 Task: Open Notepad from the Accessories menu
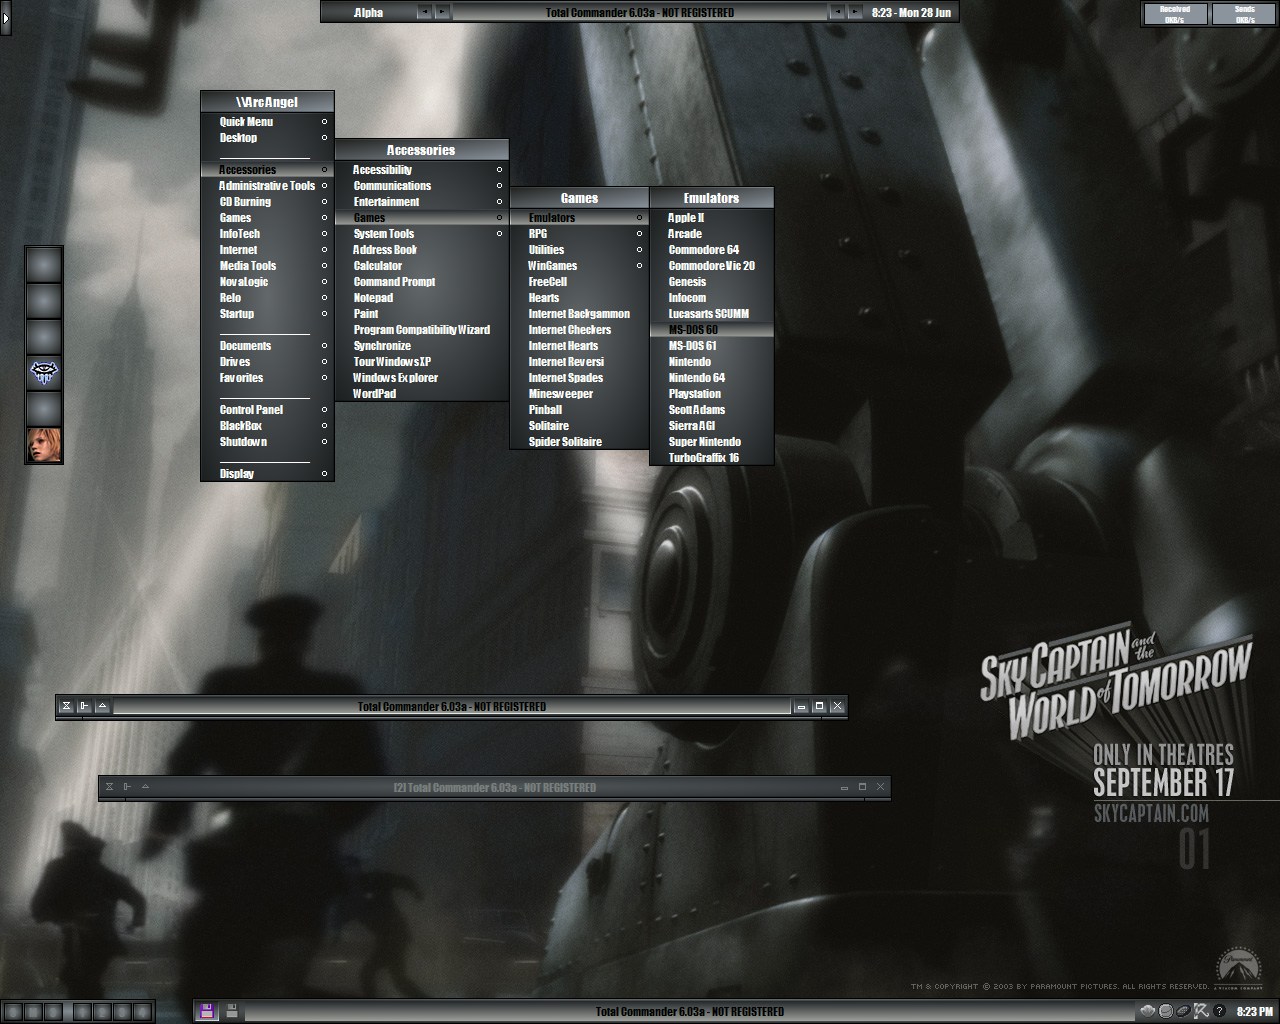(421, 298)
